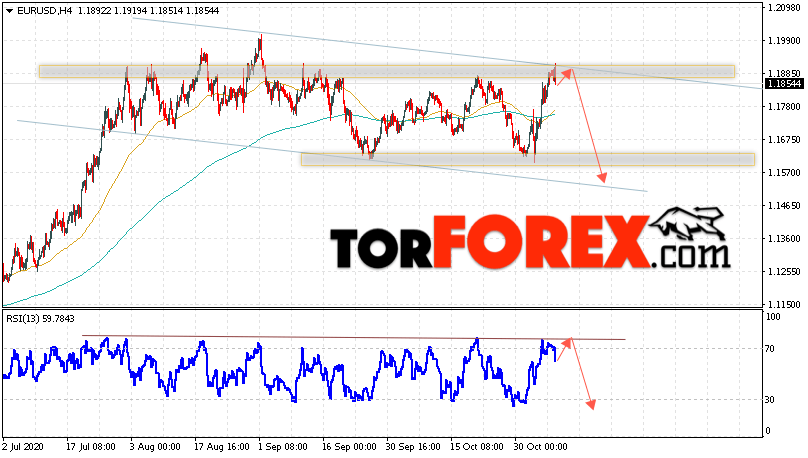Click the 1.20980 price axis label
This screenshot has height=458, width=808.
tap(784, 8)
